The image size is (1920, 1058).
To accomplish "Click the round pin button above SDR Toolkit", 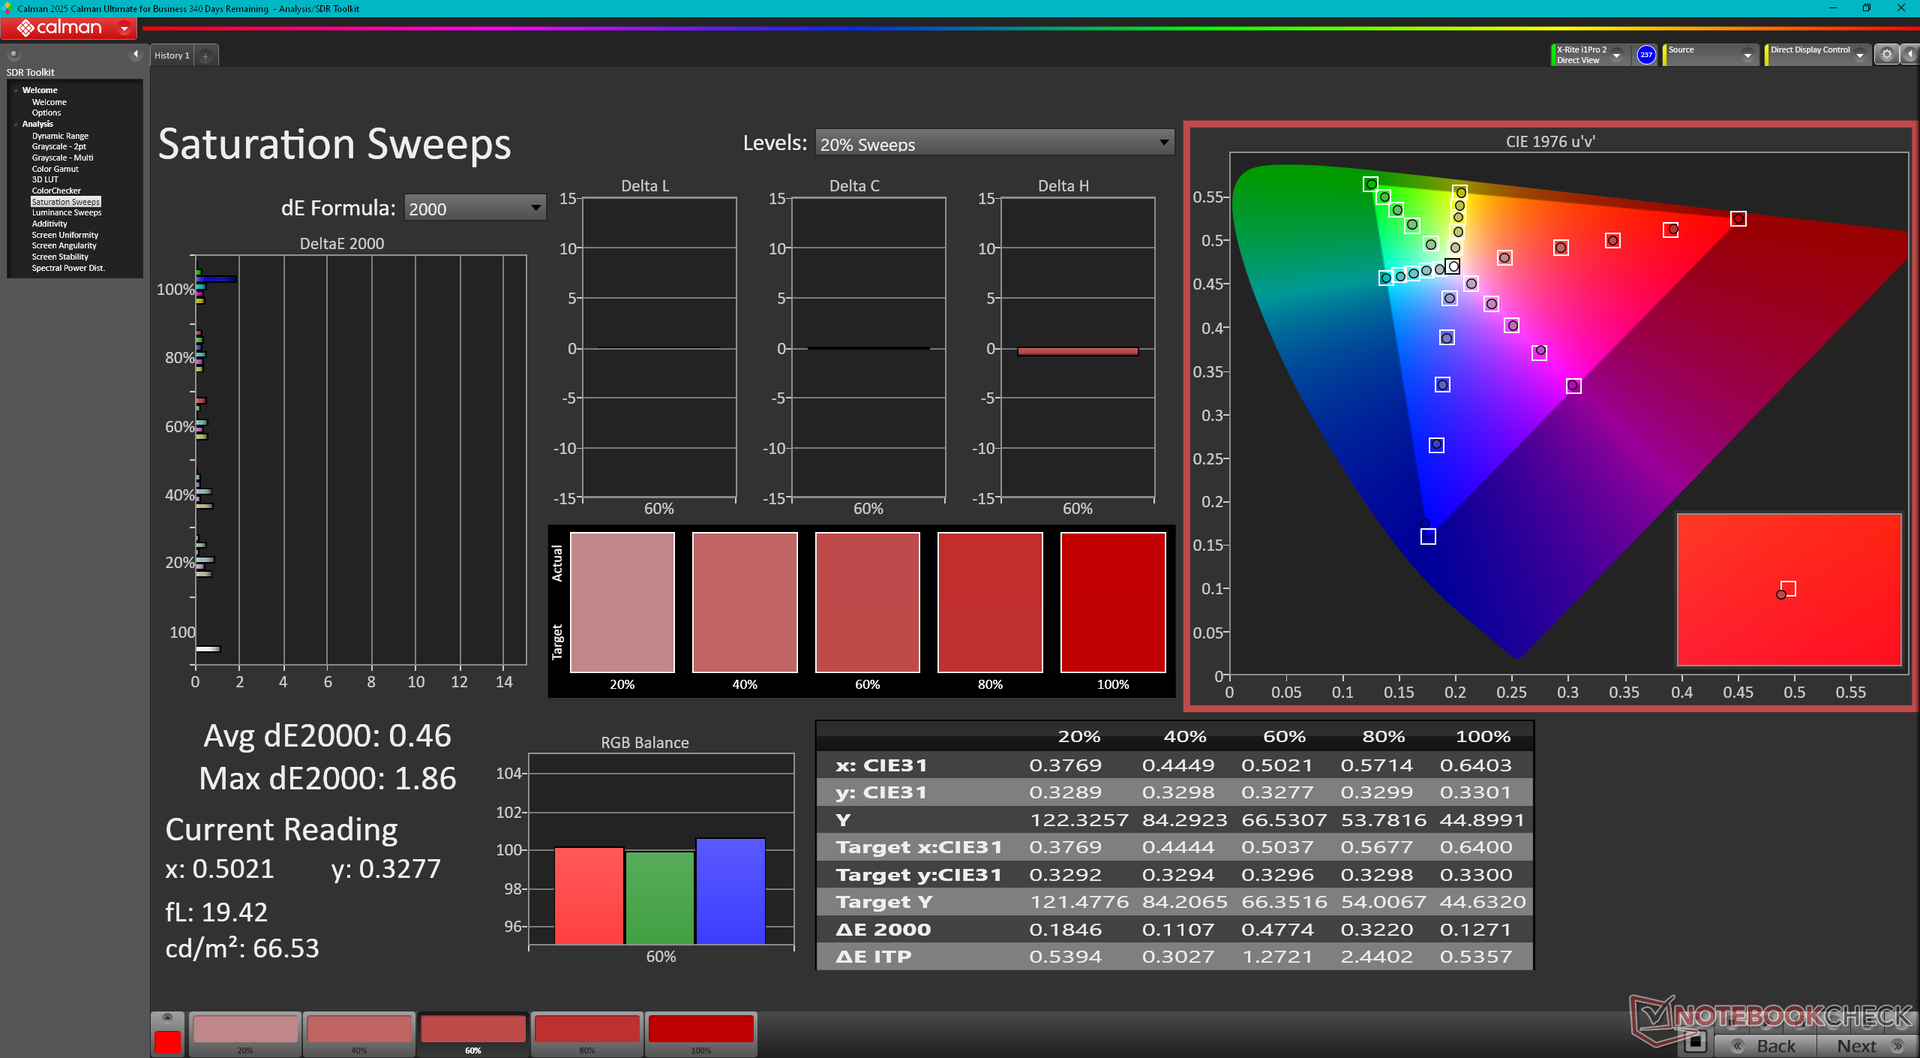I will click(14, 55).
